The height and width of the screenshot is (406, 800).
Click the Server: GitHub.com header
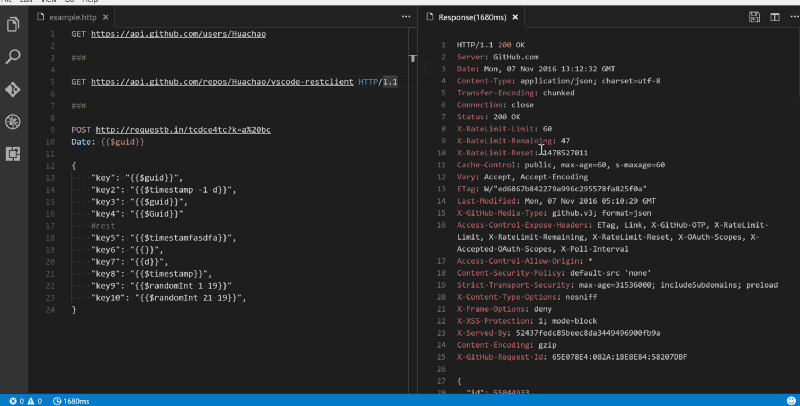click(497, 57)
